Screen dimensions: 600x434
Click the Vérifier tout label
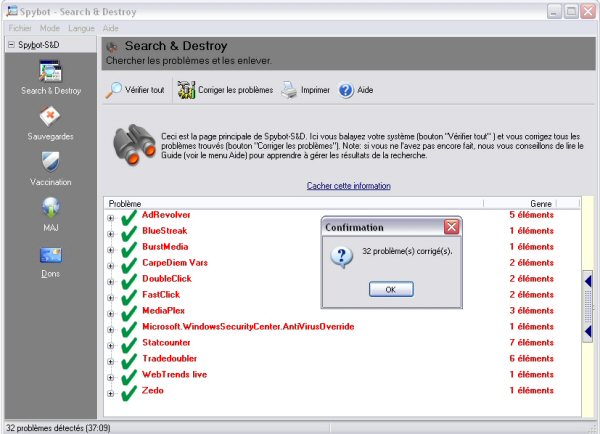(x=145, y=90)
